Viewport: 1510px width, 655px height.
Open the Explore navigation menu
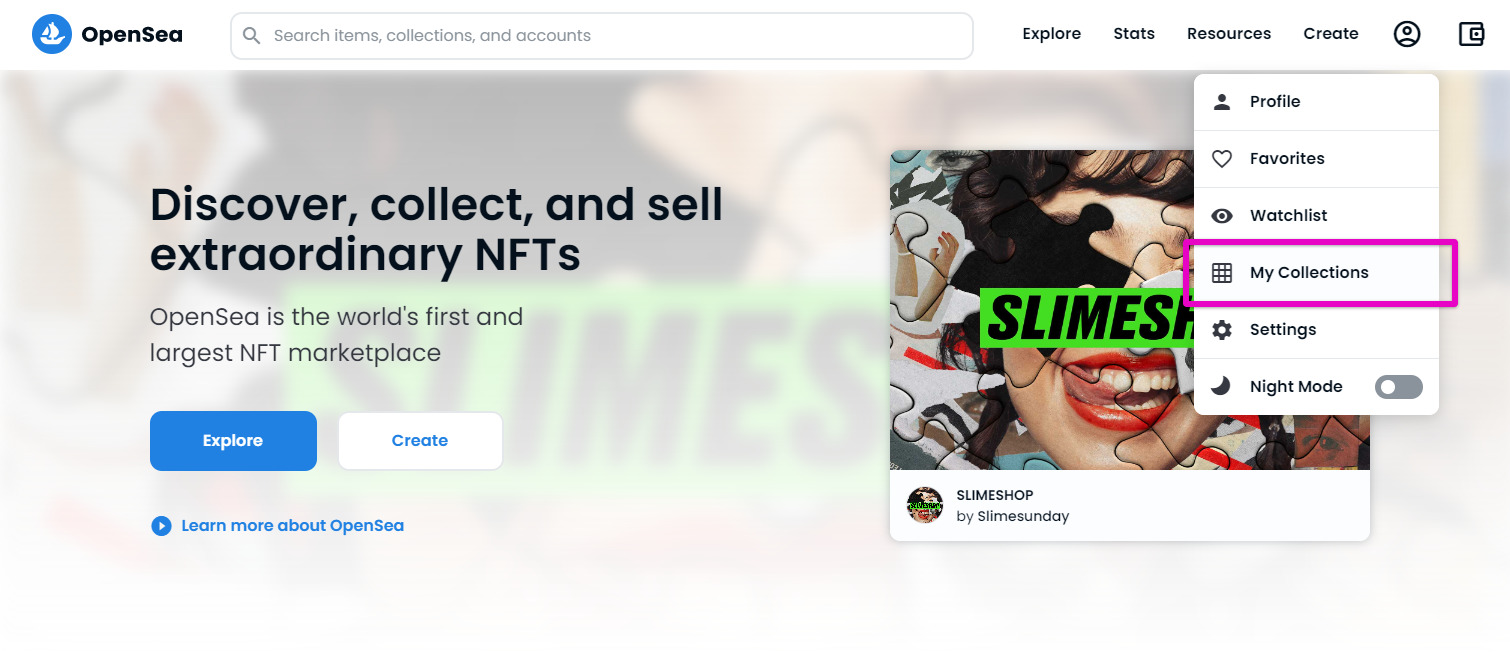pyautogui.click(x=1051, y=34)
